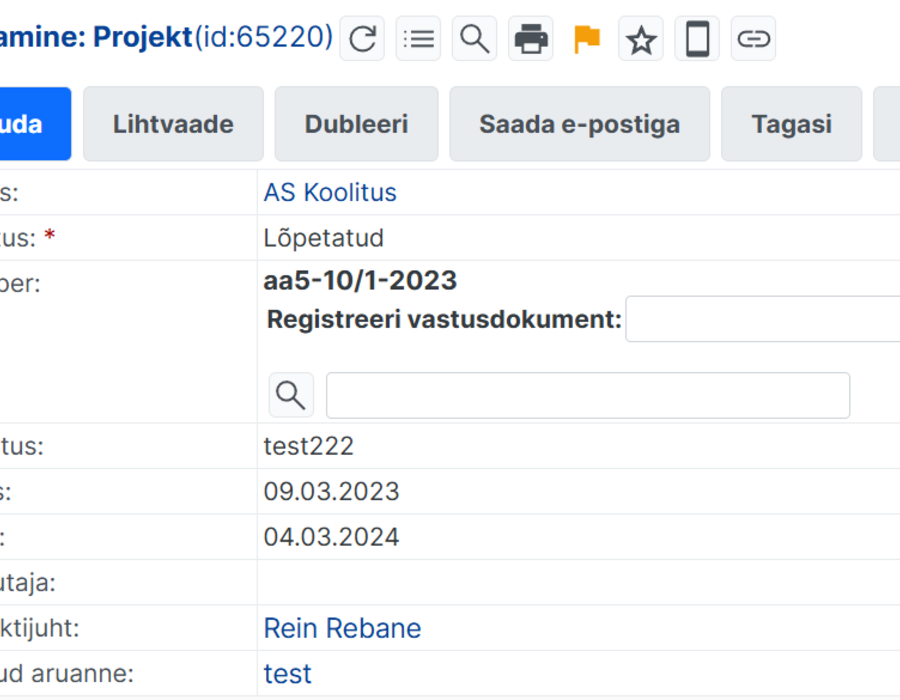Screen dimensions: 900x700
Task: Click the blue button ending in 'uda'
Action: click(x=34, y=124)
